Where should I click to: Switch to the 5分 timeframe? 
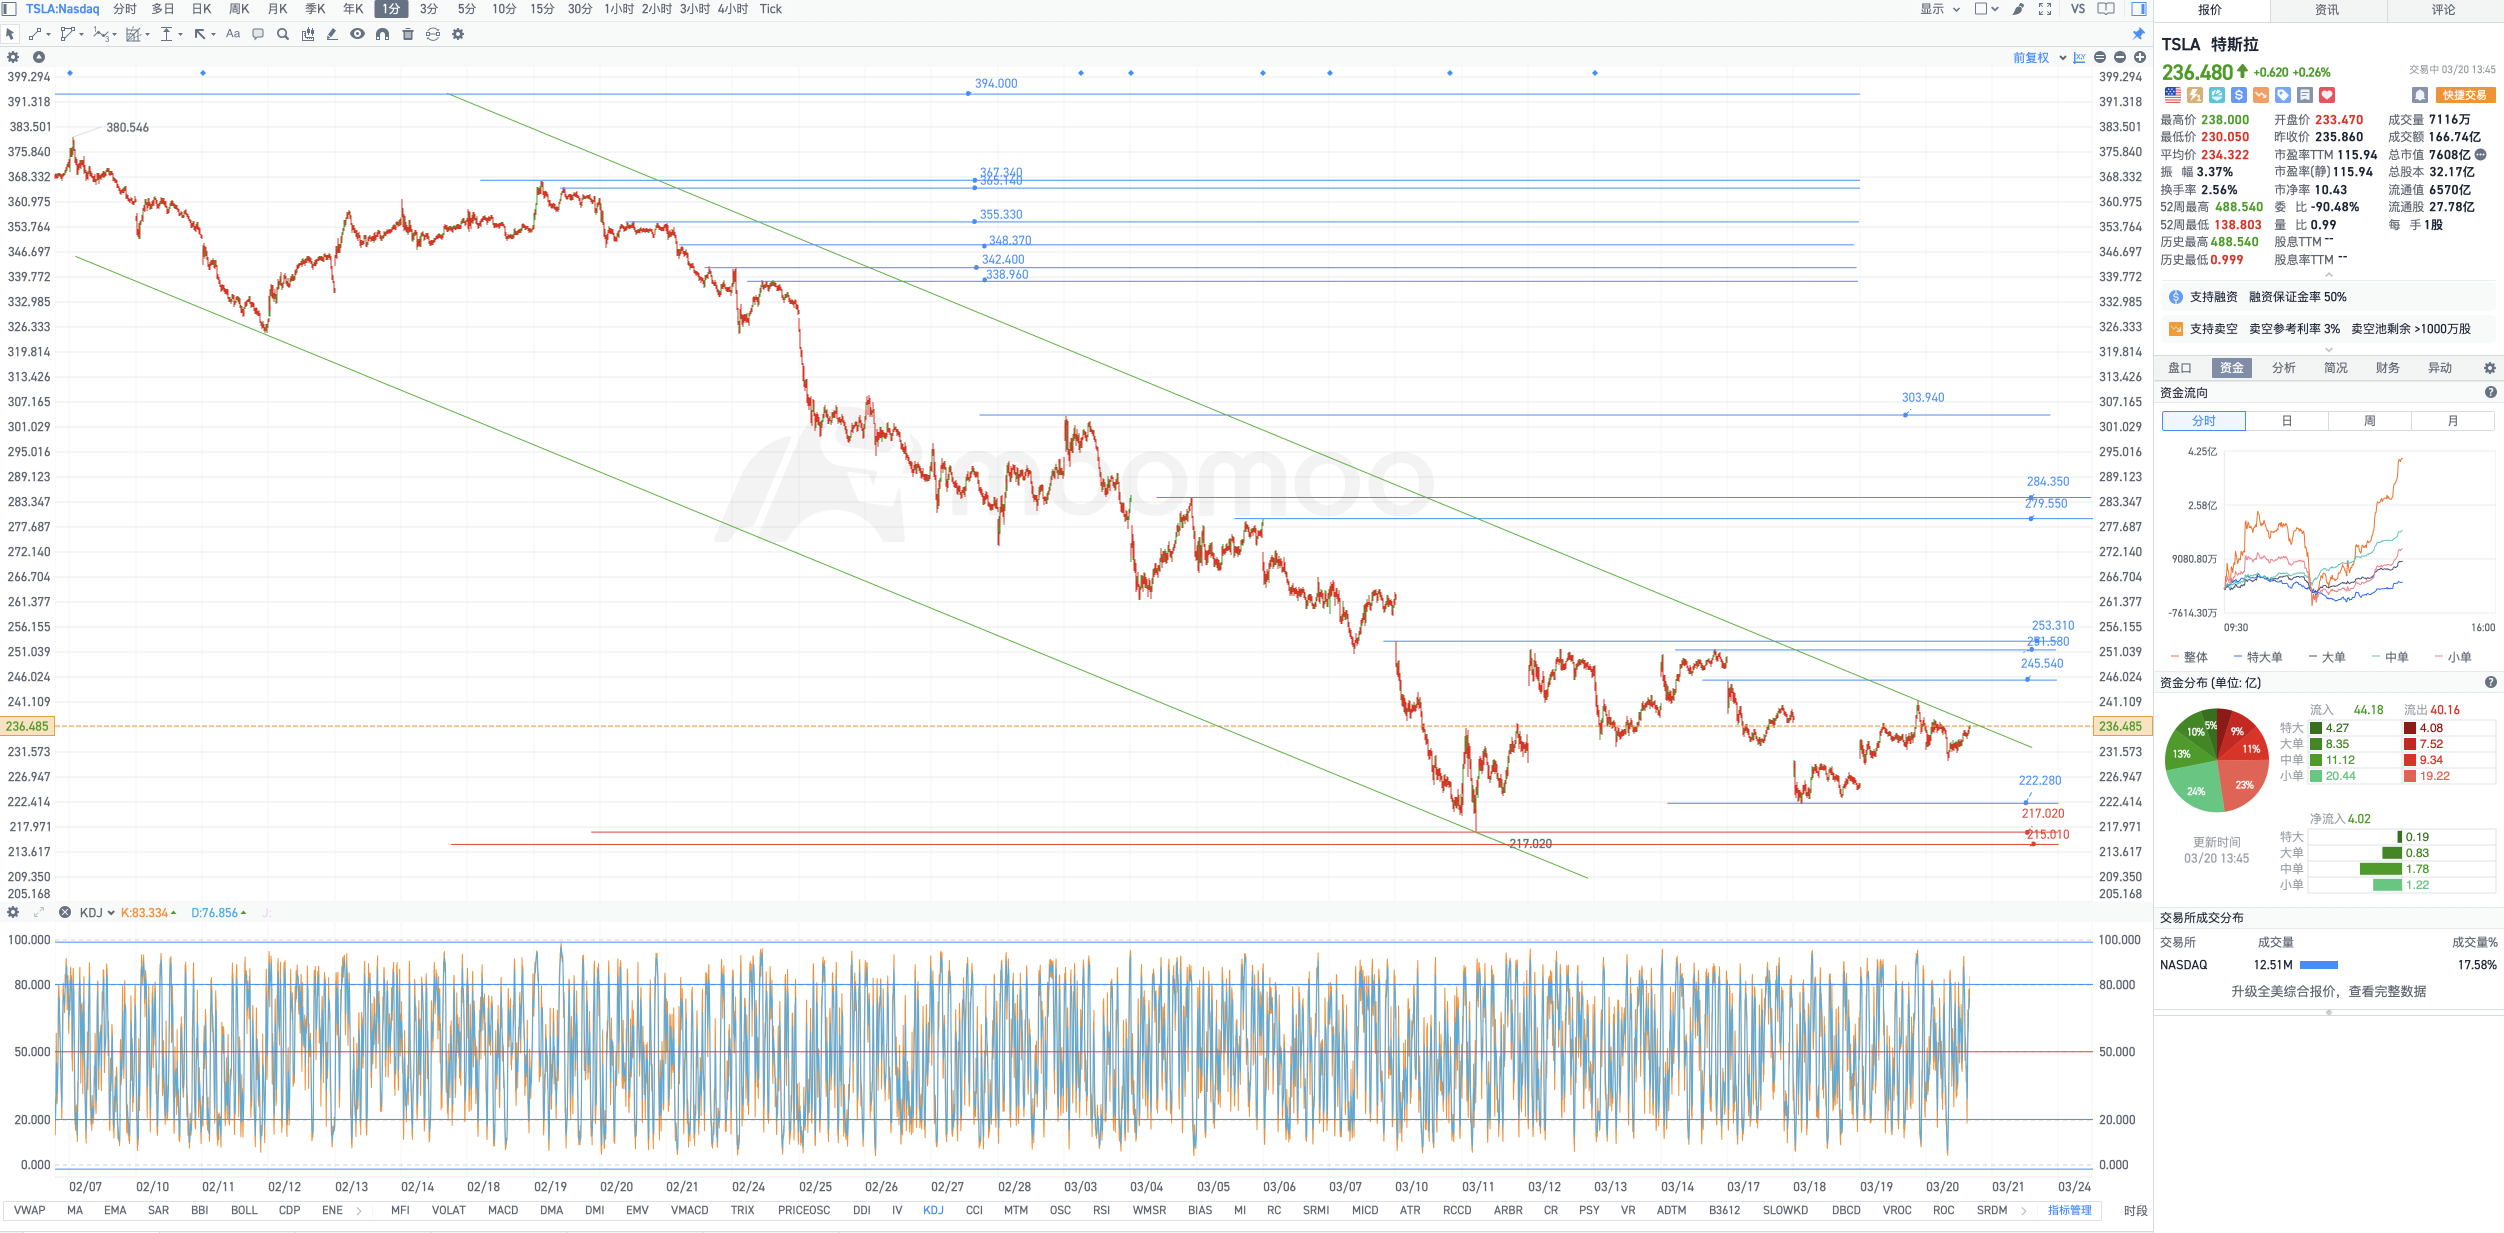(467, 9)
